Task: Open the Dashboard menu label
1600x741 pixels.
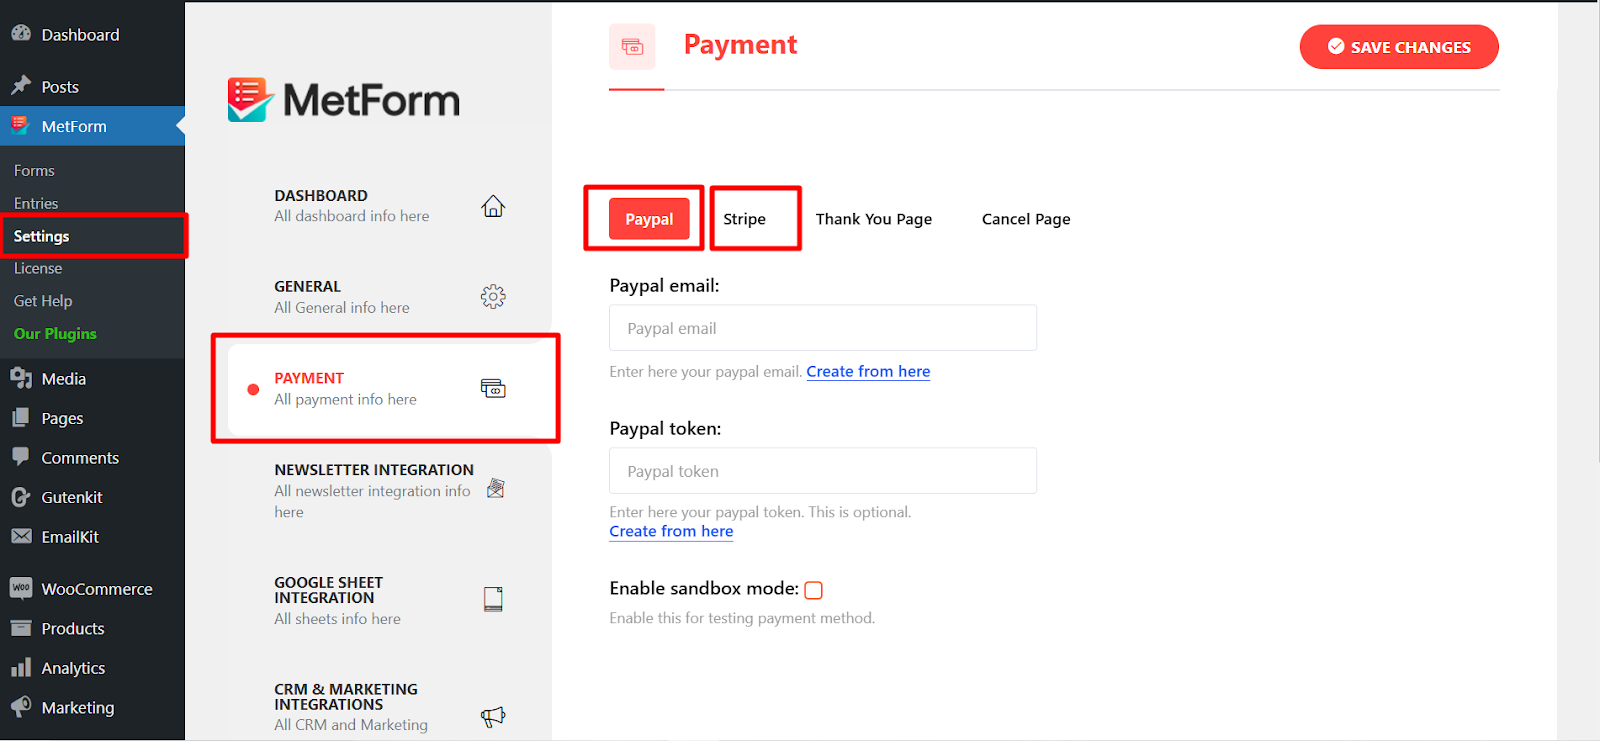Action: [80, 34]
